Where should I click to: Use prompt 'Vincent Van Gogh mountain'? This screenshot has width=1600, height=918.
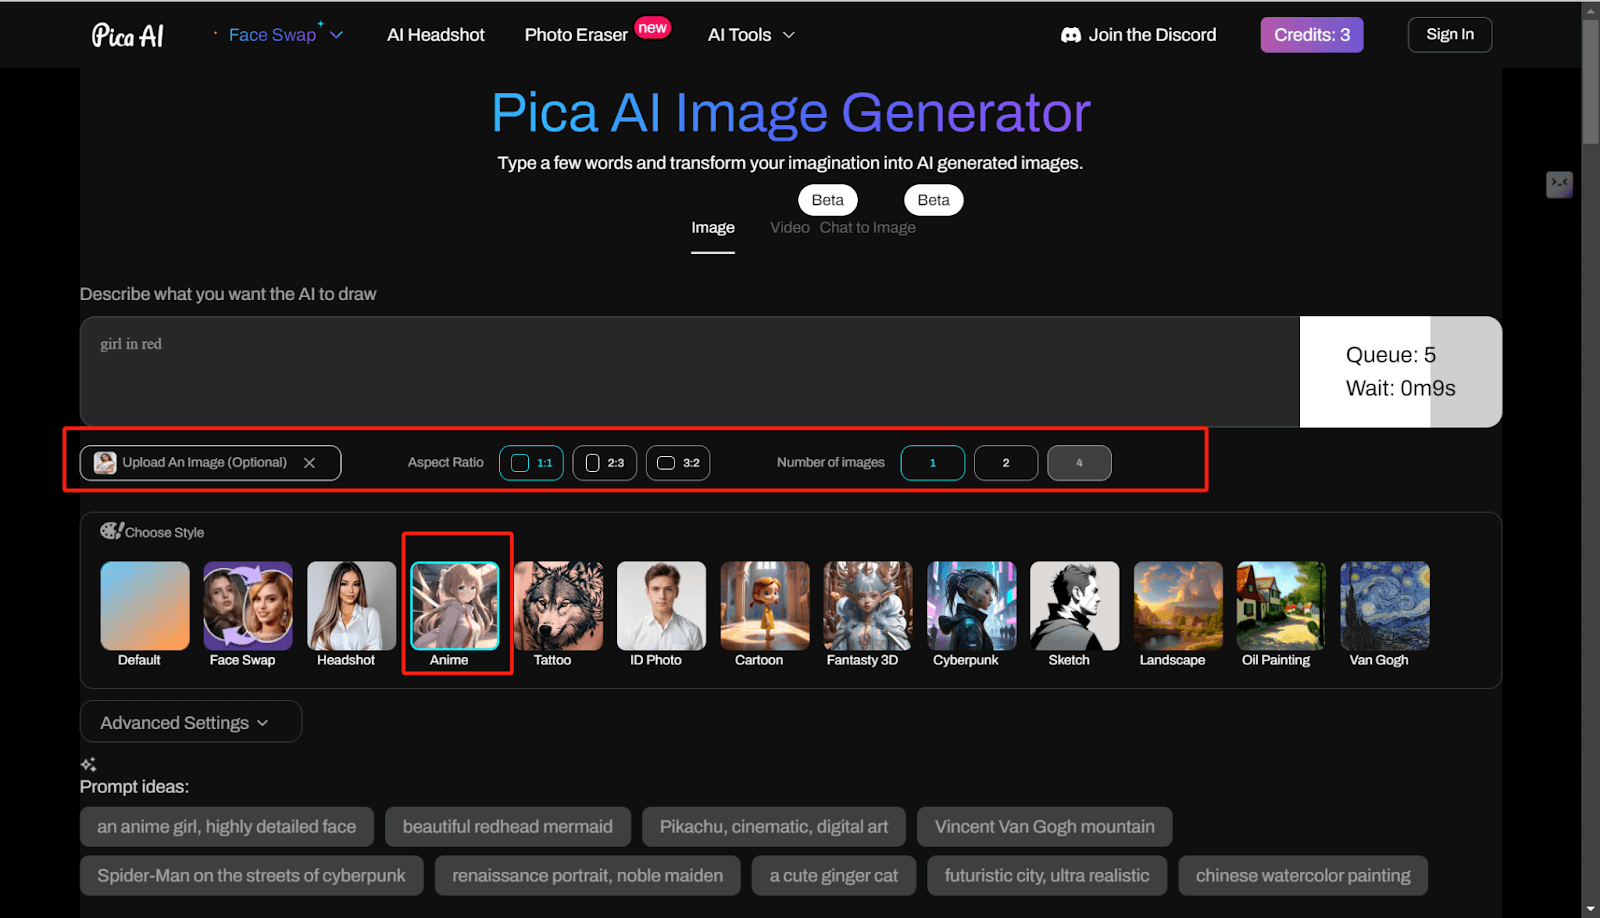pos(1045,827)
